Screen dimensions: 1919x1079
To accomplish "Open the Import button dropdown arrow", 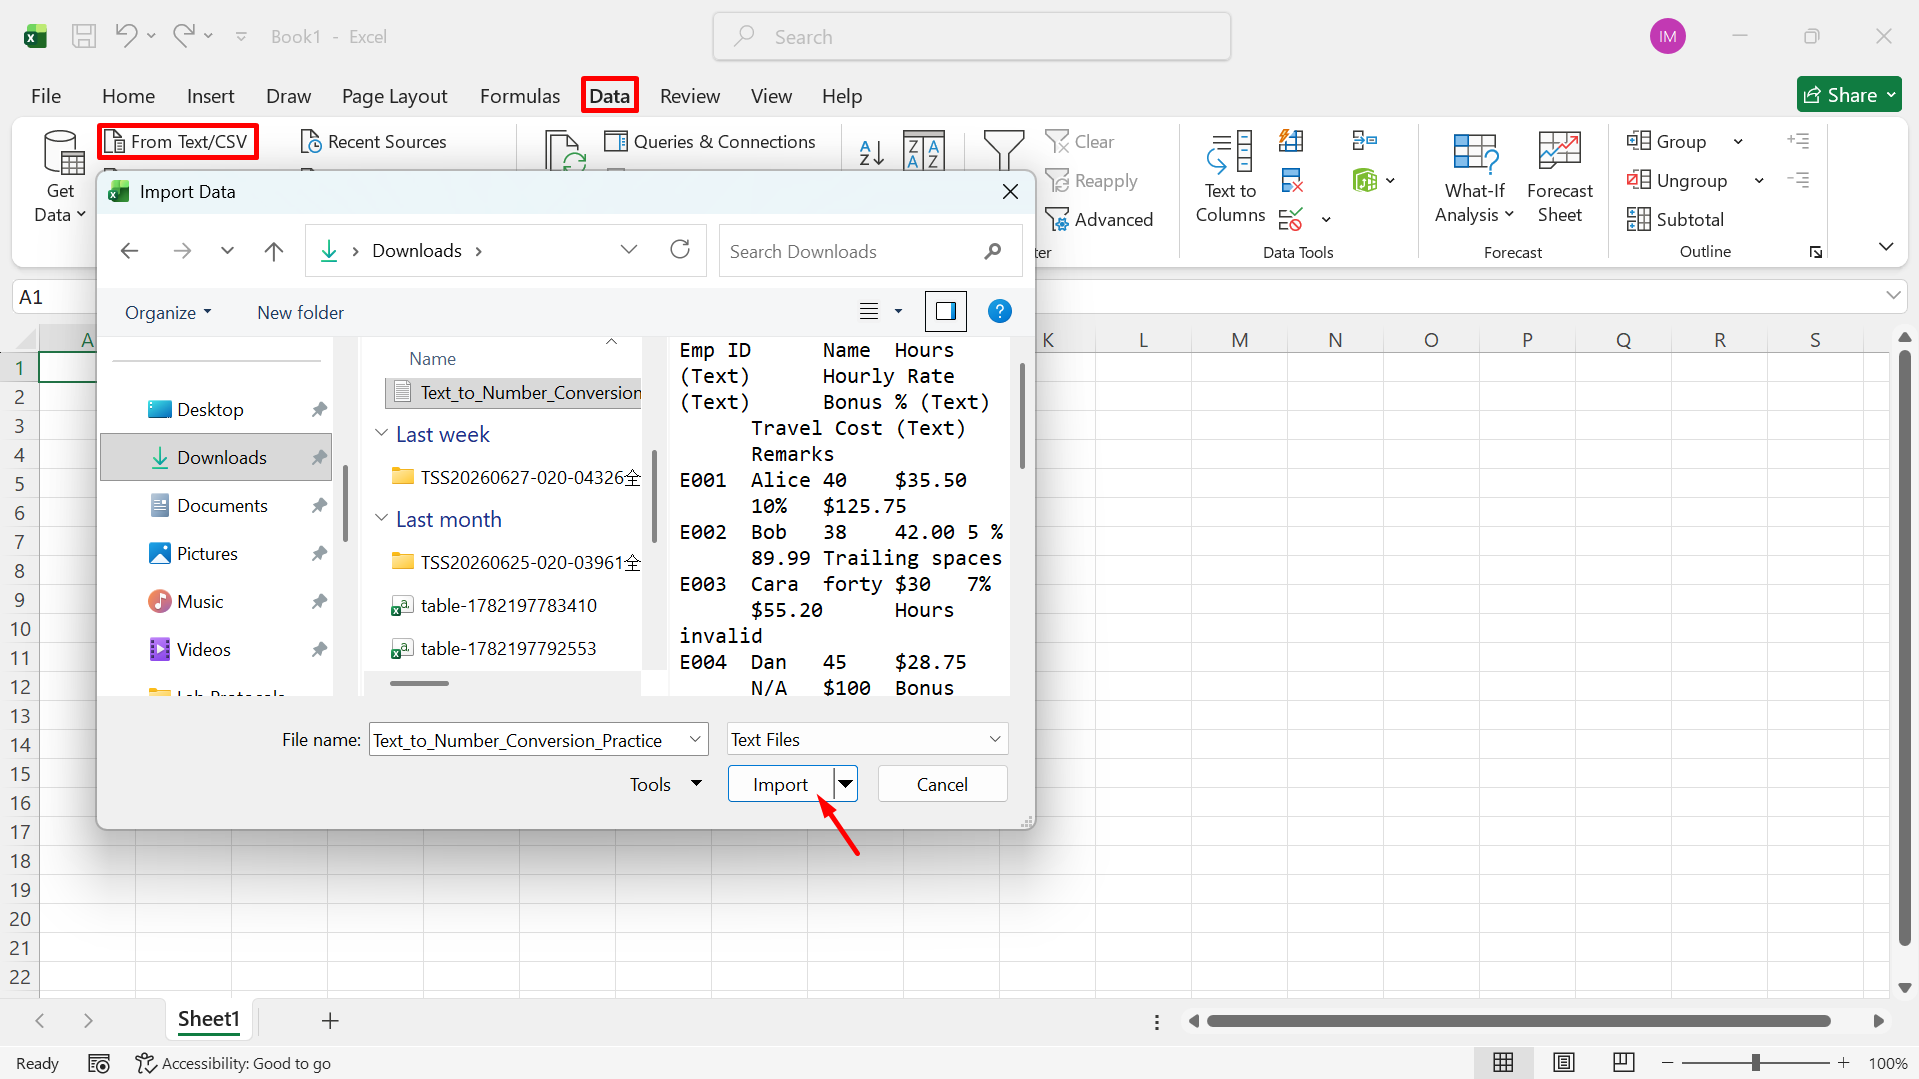I will click(x=846, y=784).
